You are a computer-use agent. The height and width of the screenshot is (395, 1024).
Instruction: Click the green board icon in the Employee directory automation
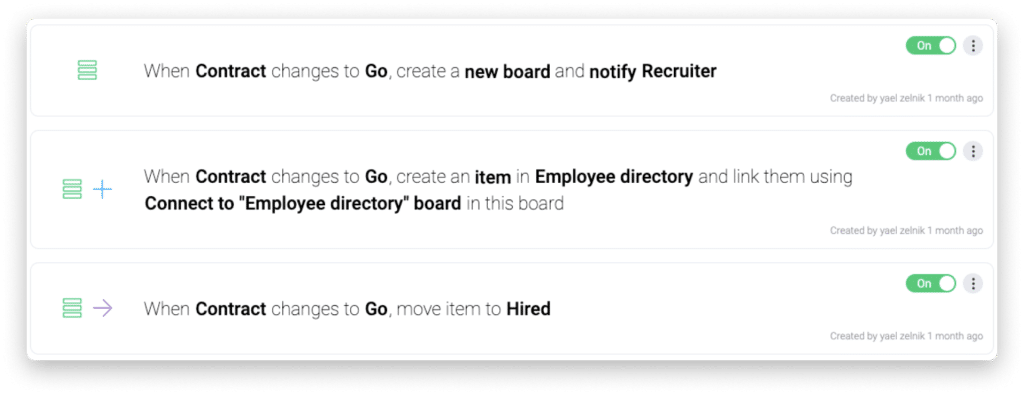[x=72, y=189]
